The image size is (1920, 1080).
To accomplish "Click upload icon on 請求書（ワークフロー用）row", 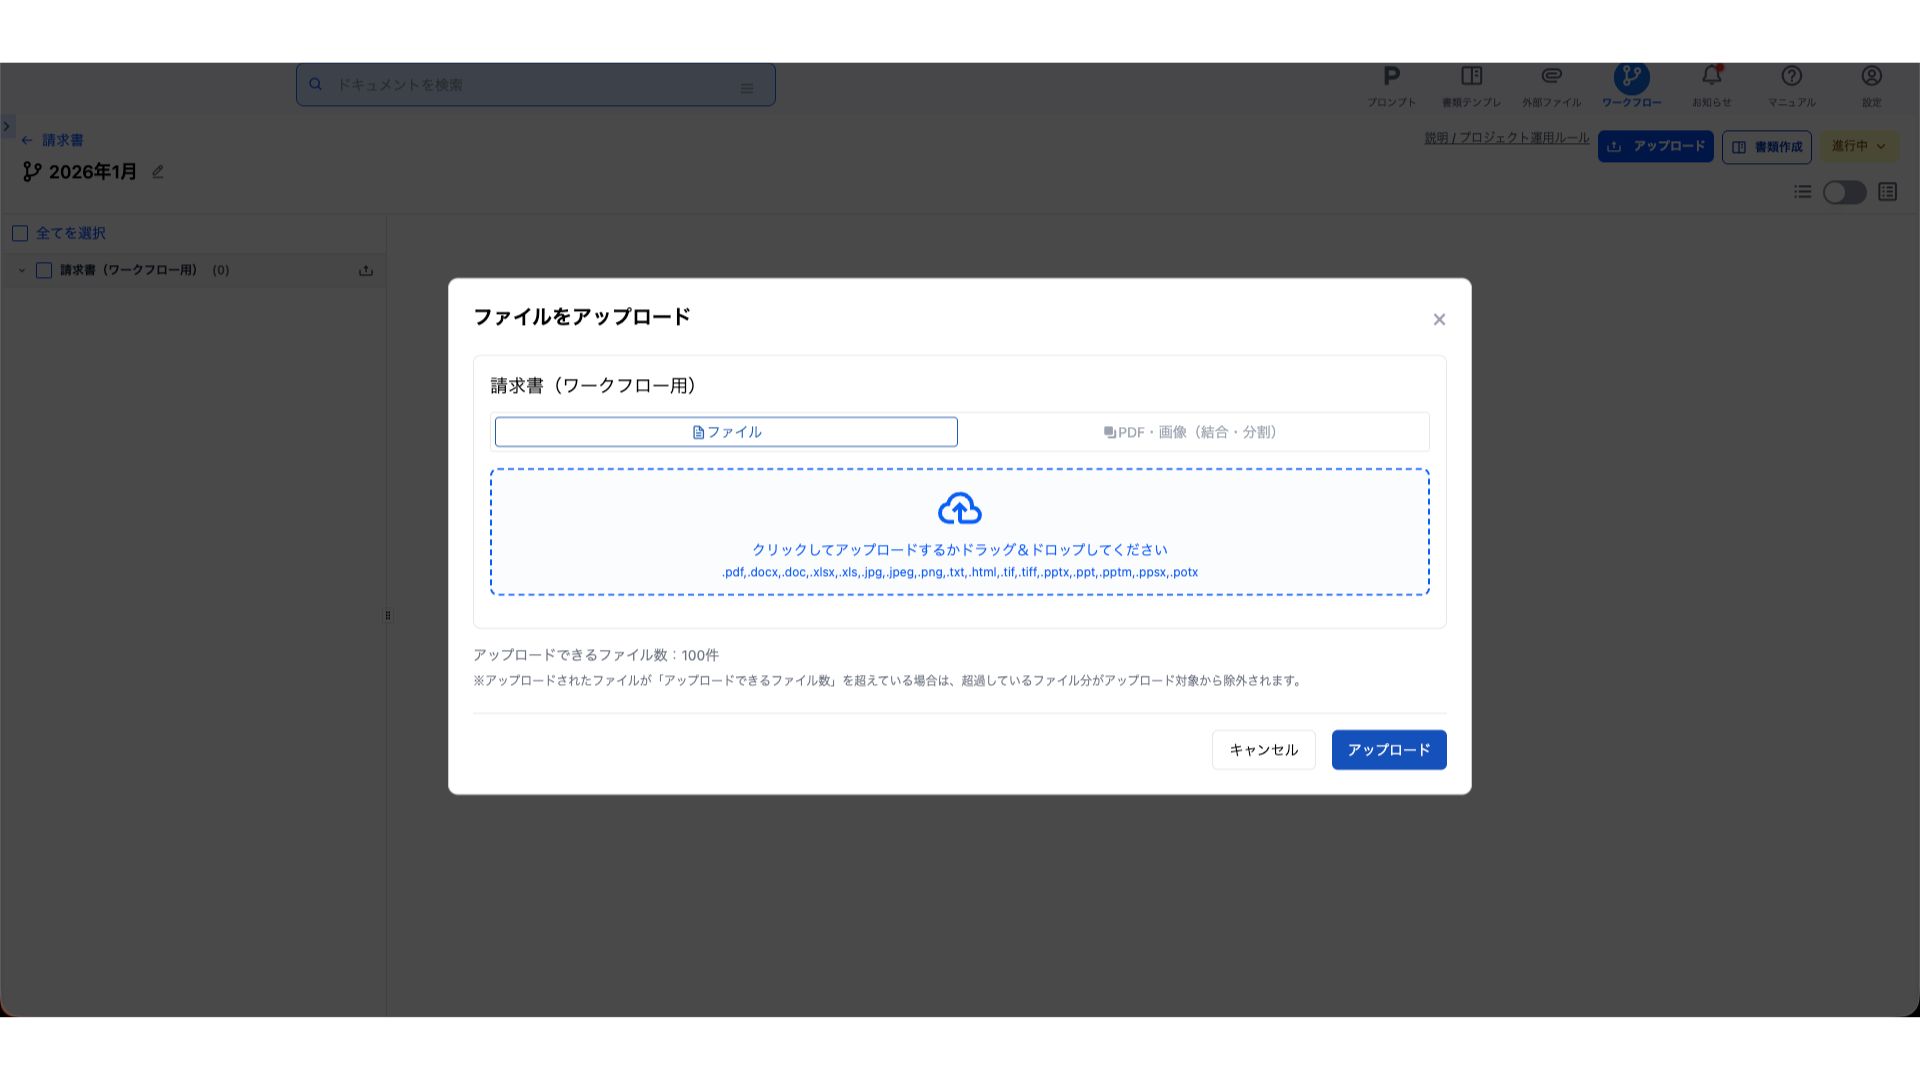I will 366,271.
